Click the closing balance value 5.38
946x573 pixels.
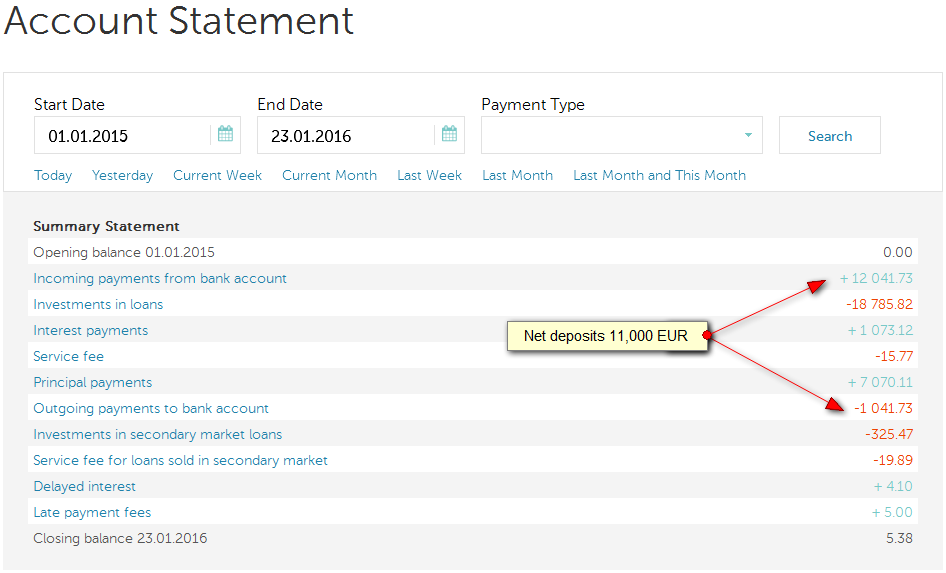pos(899,538)
